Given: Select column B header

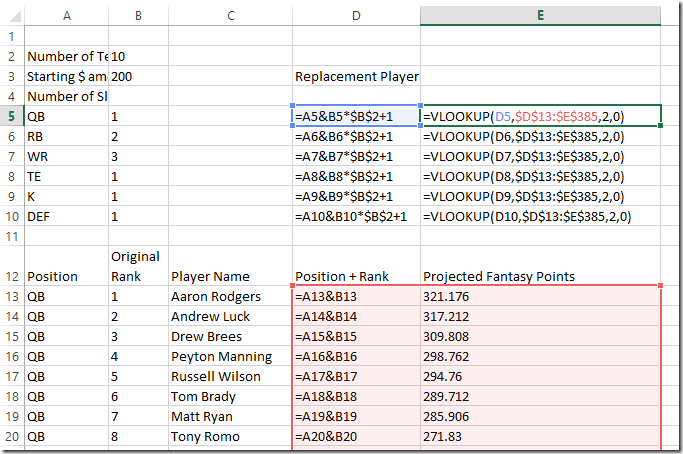Looking at the screenshot, I should click(139, 16).
